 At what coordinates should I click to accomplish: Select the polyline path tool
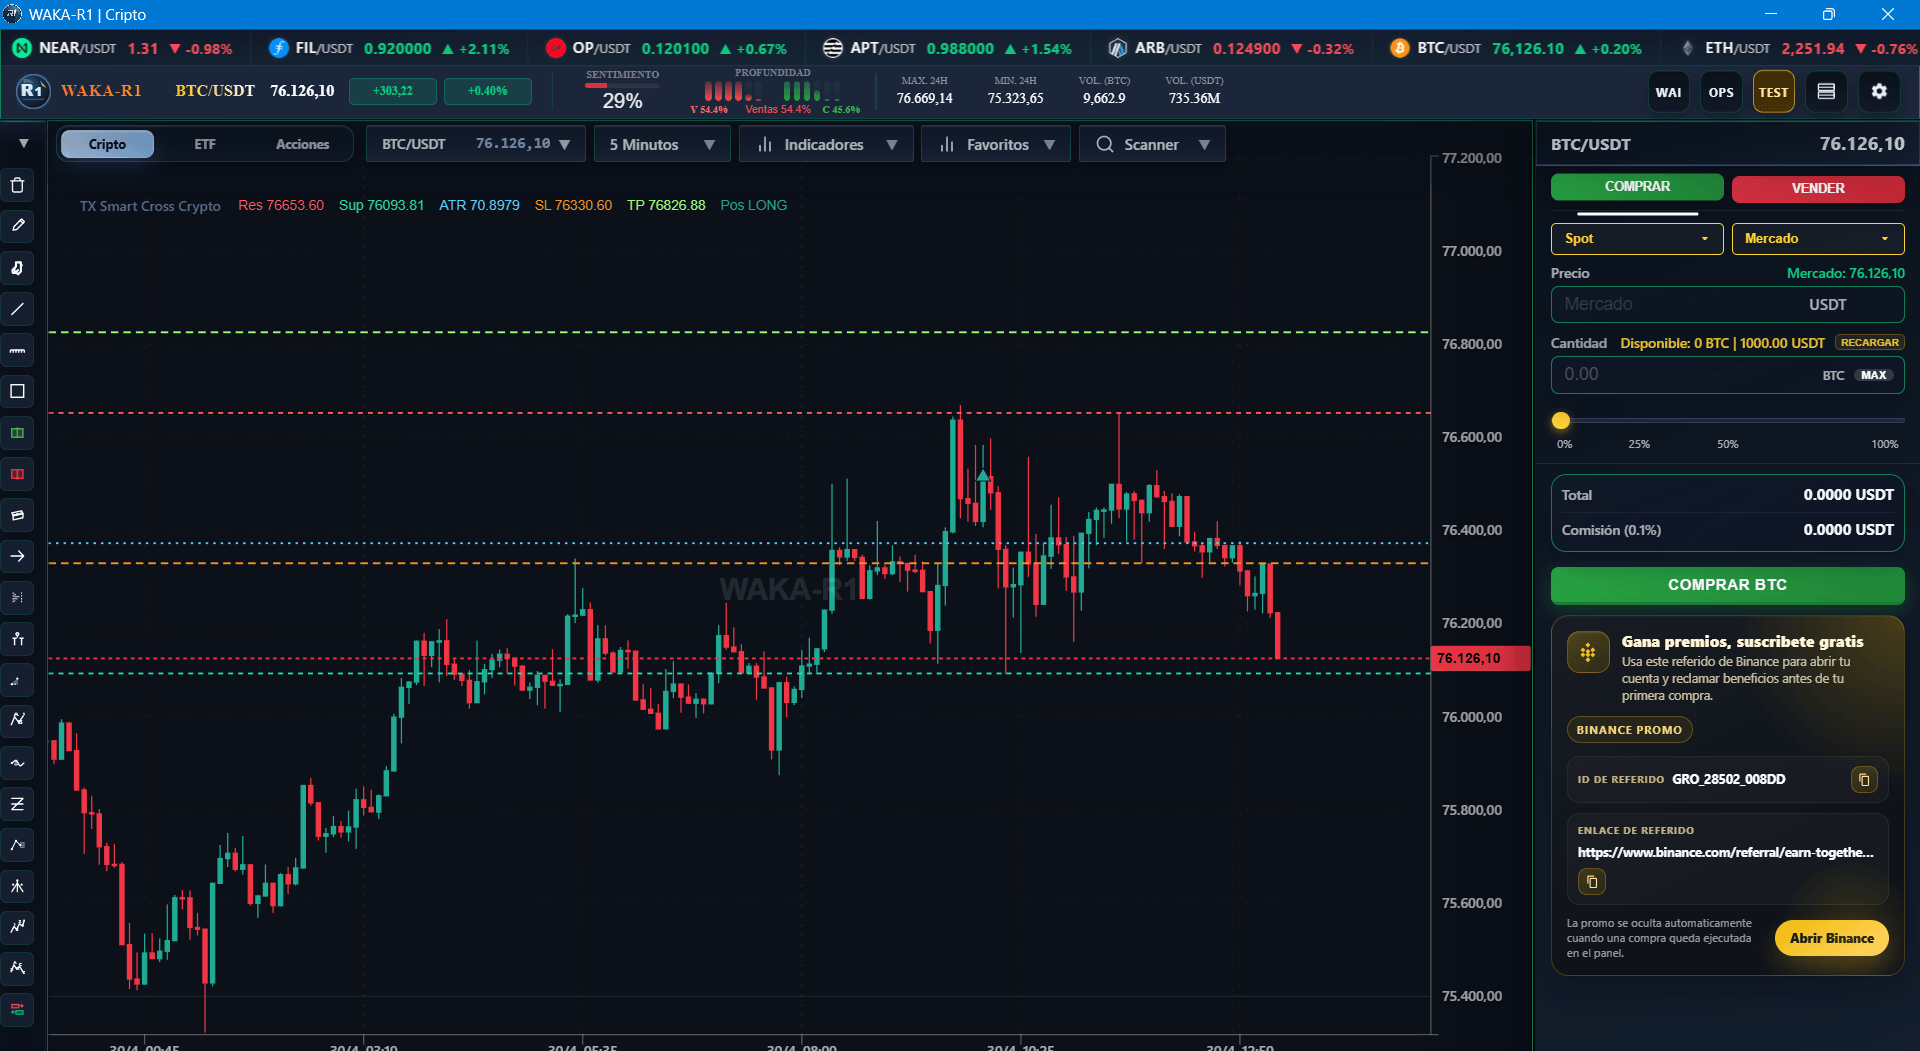[17, 845]
